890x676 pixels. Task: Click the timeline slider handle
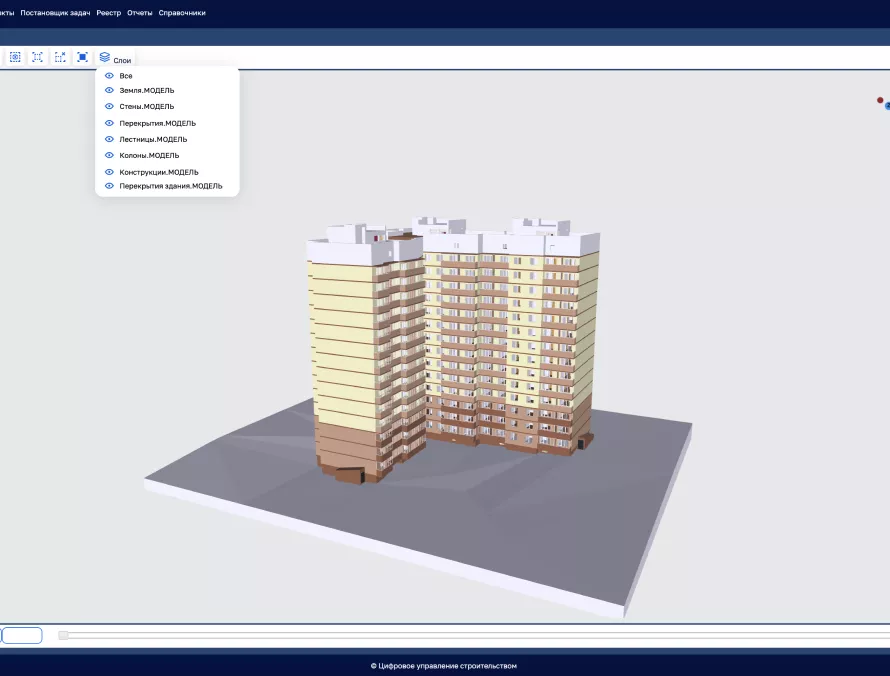[x=64, y=635]
